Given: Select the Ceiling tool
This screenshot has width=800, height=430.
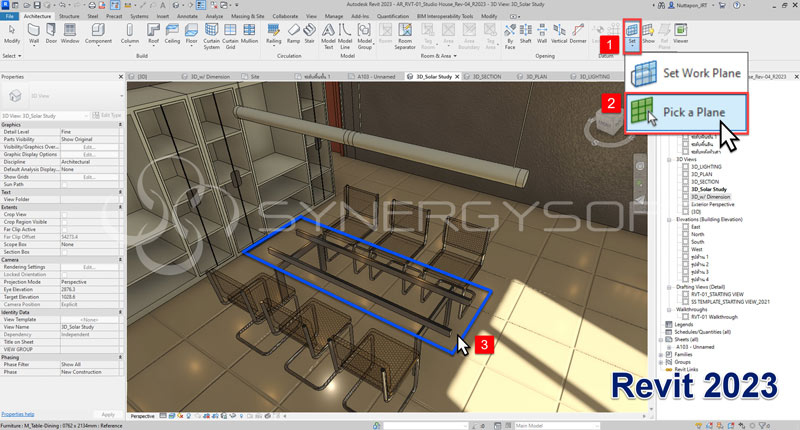Looking at the screenshot, I should pyautogui.click(x=172, y=34).
